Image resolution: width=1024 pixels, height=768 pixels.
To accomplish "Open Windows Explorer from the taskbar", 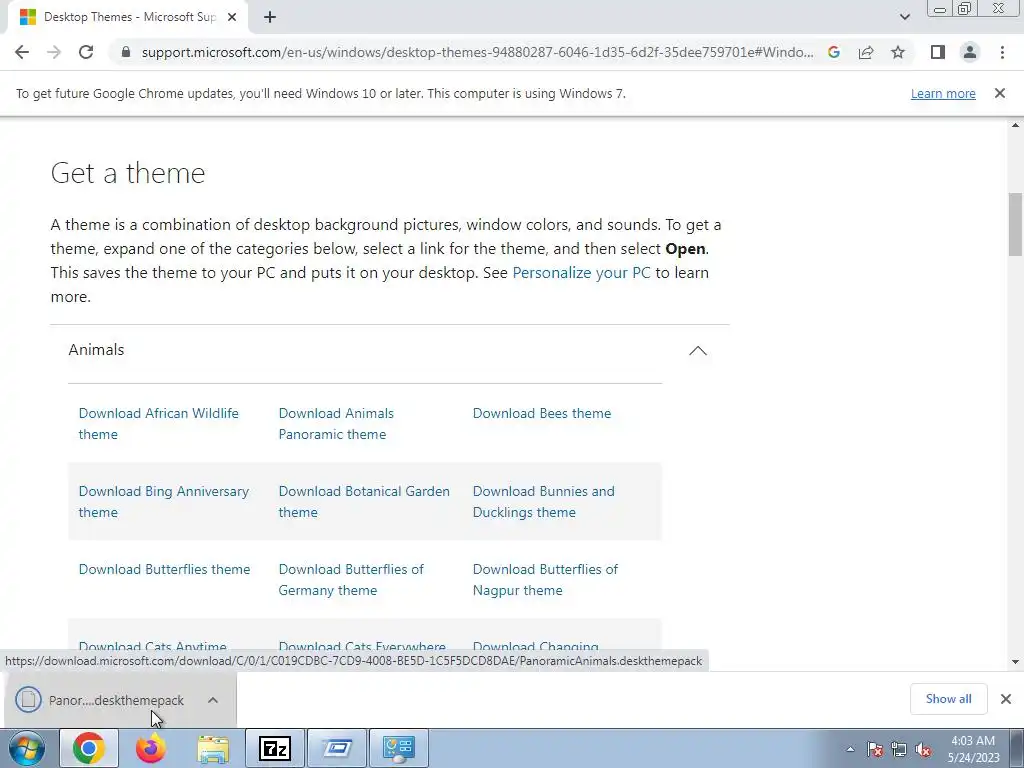I will pos(214,748).
